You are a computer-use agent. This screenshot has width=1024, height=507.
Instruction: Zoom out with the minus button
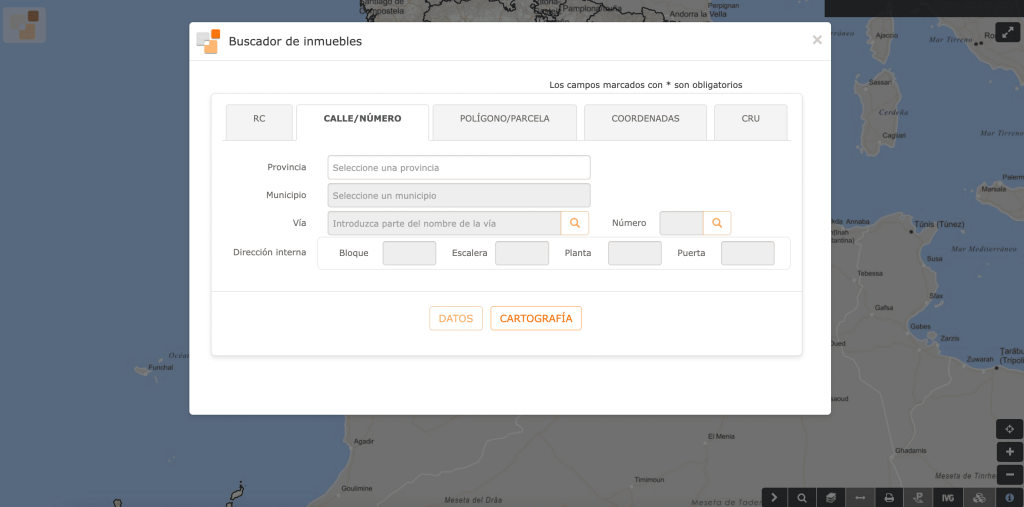click(x=1009, y=475)
